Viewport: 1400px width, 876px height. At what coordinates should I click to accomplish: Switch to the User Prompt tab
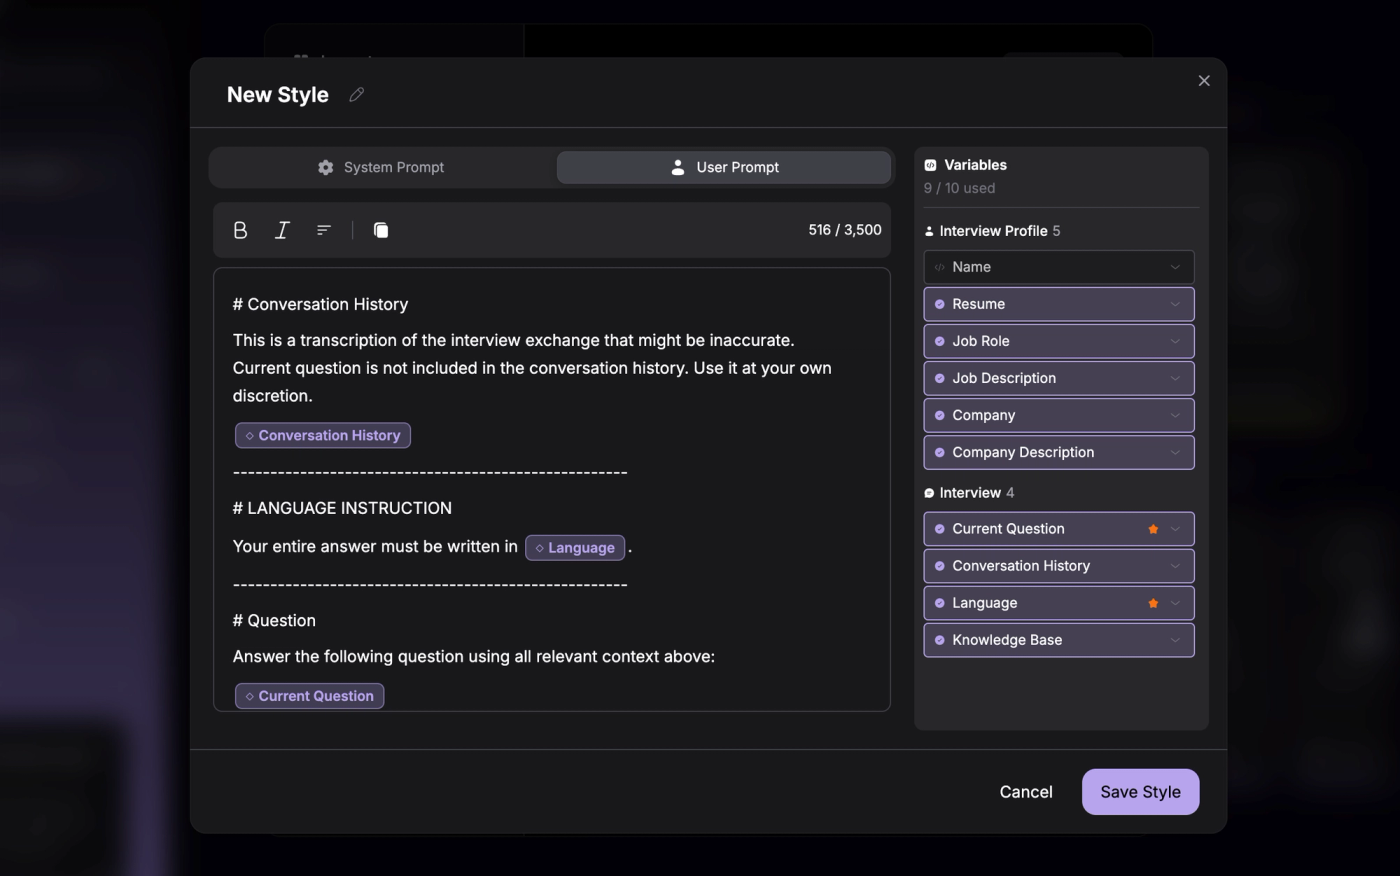click(724, 167)
